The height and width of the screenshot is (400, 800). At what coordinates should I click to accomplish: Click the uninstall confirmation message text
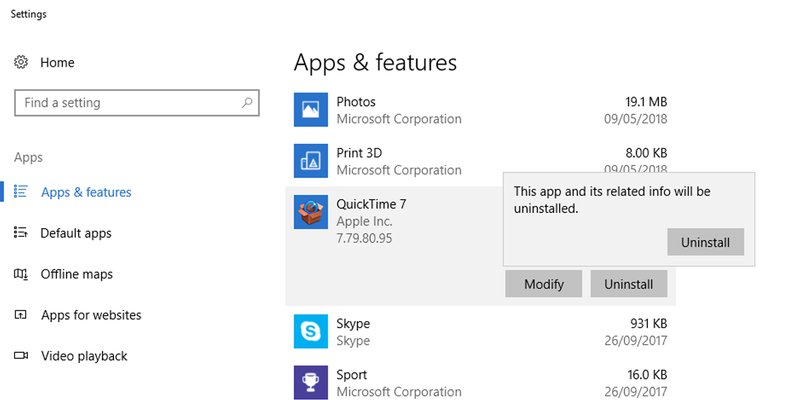click(x=612, y=199)
